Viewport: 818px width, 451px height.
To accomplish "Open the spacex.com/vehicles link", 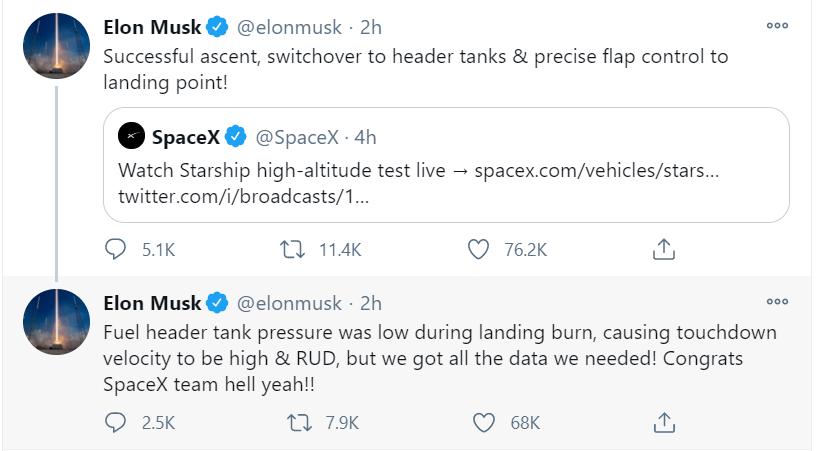I will [x=596, y=170].
